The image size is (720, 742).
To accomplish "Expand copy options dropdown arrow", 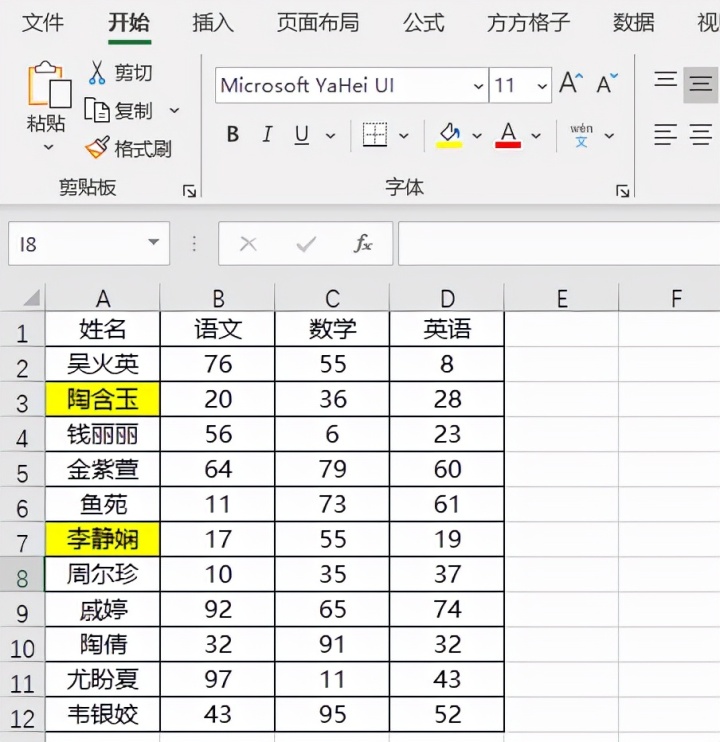I will coord(175,111).
